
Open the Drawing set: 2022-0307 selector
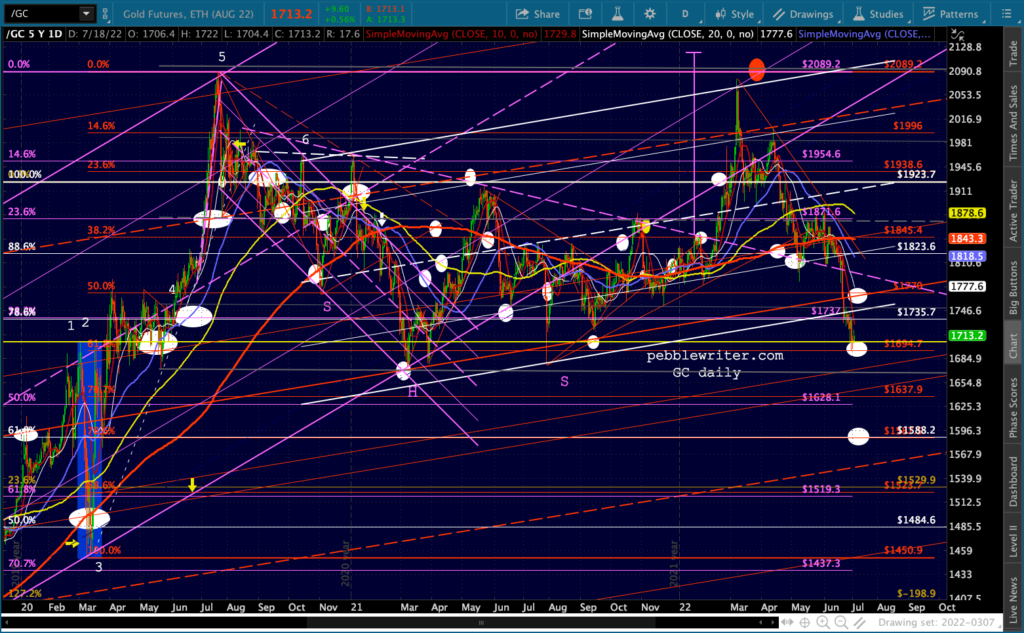pos(936,623)
